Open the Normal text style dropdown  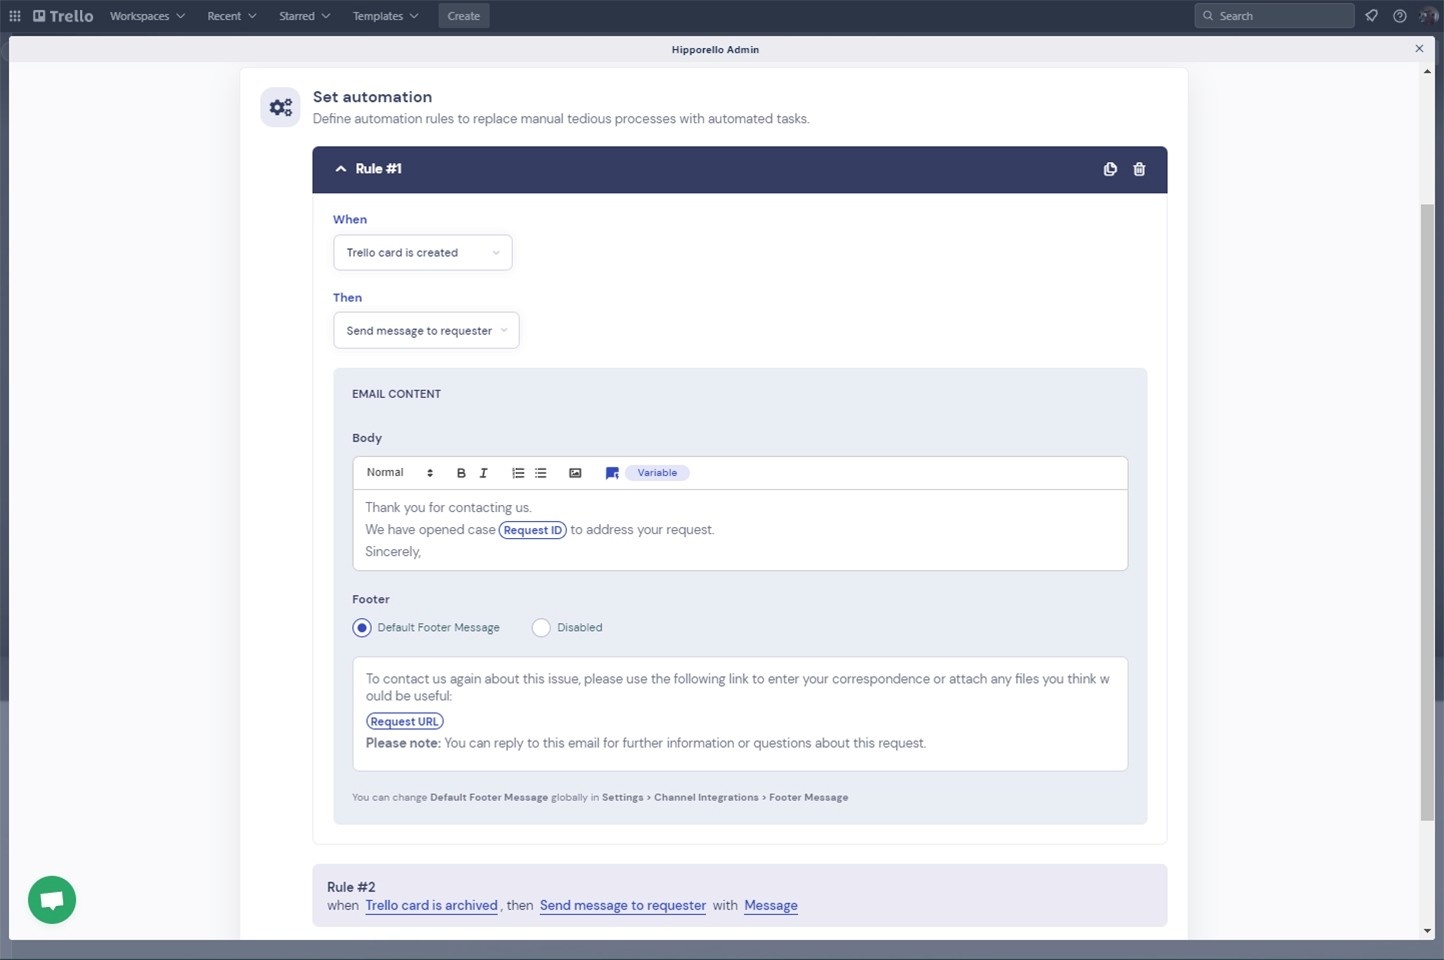click(400, 473)
